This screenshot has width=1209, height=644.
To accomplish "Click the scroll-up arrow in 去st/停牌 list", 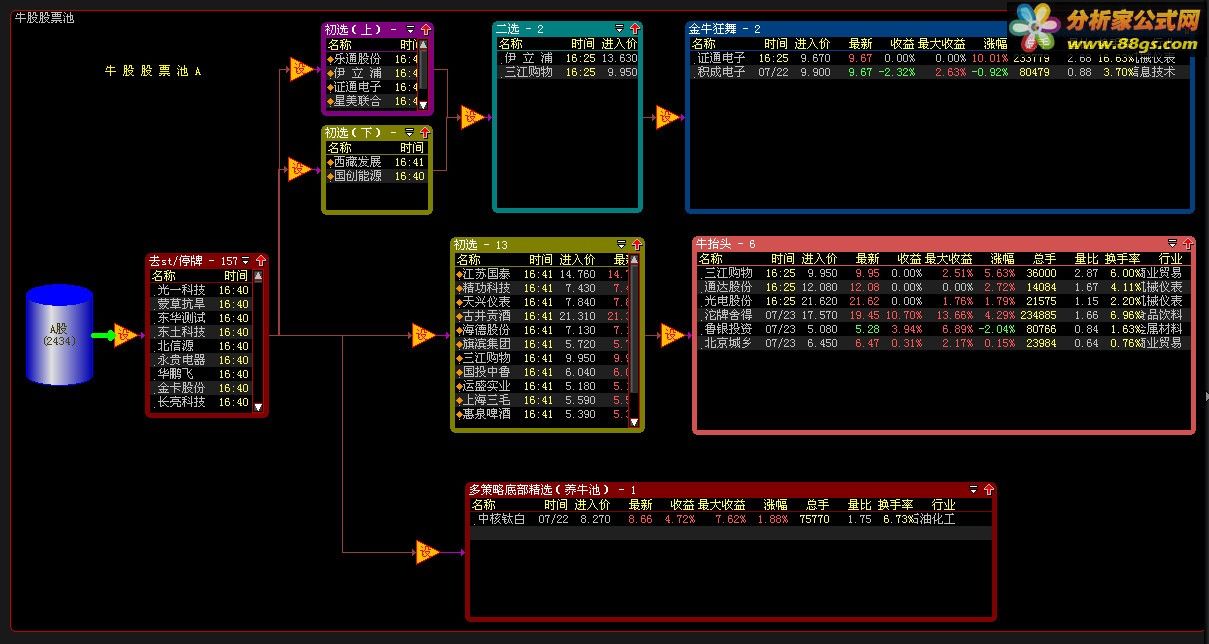I will point(258,276).
